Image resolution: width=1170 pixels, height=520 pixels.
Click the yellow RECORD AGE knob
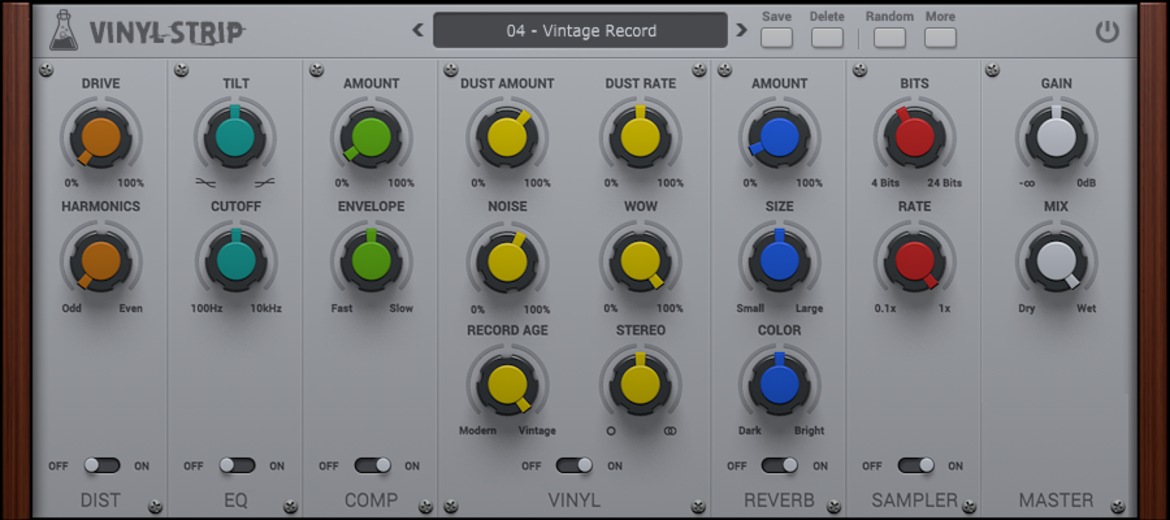point(507,384)
